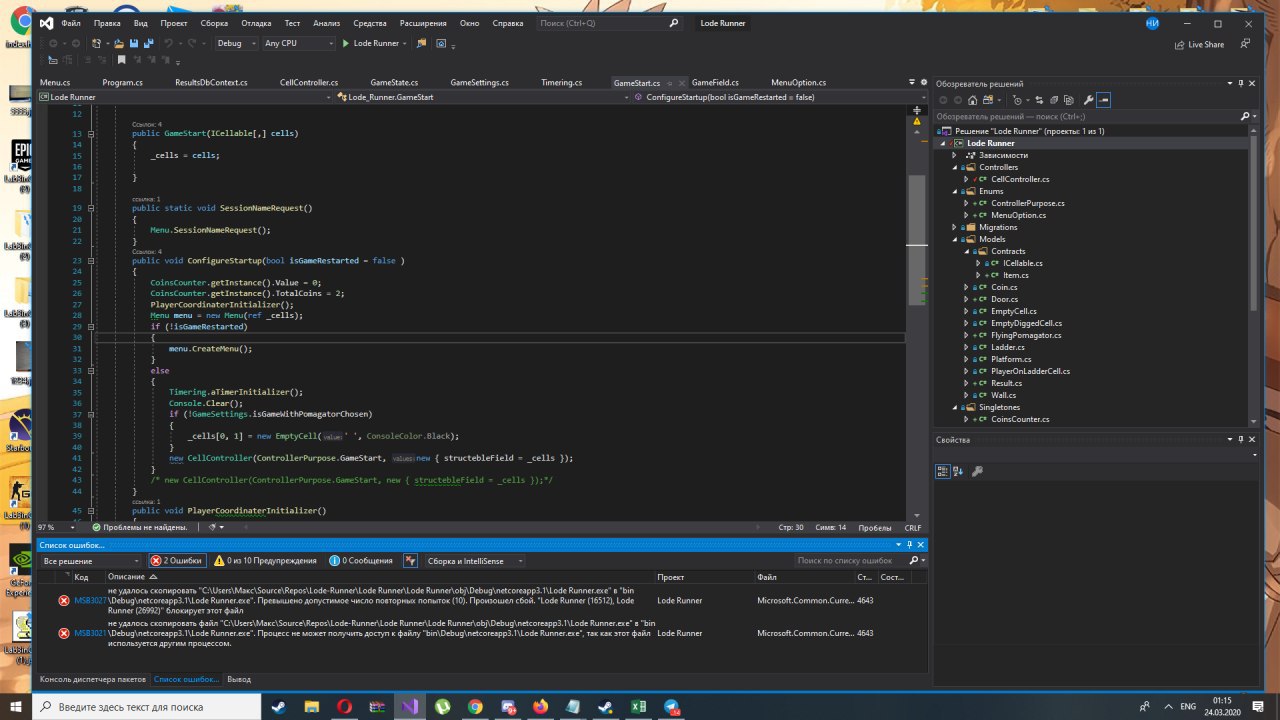Click the Save file toolbar icon

tap(133, 43)
